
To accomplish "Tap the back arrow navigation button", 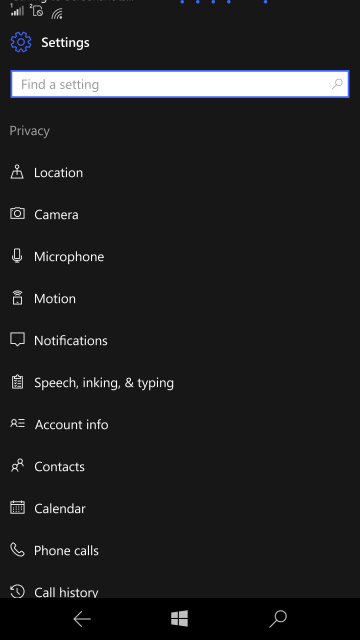I will pyautogui.click(x=82, y=619).
